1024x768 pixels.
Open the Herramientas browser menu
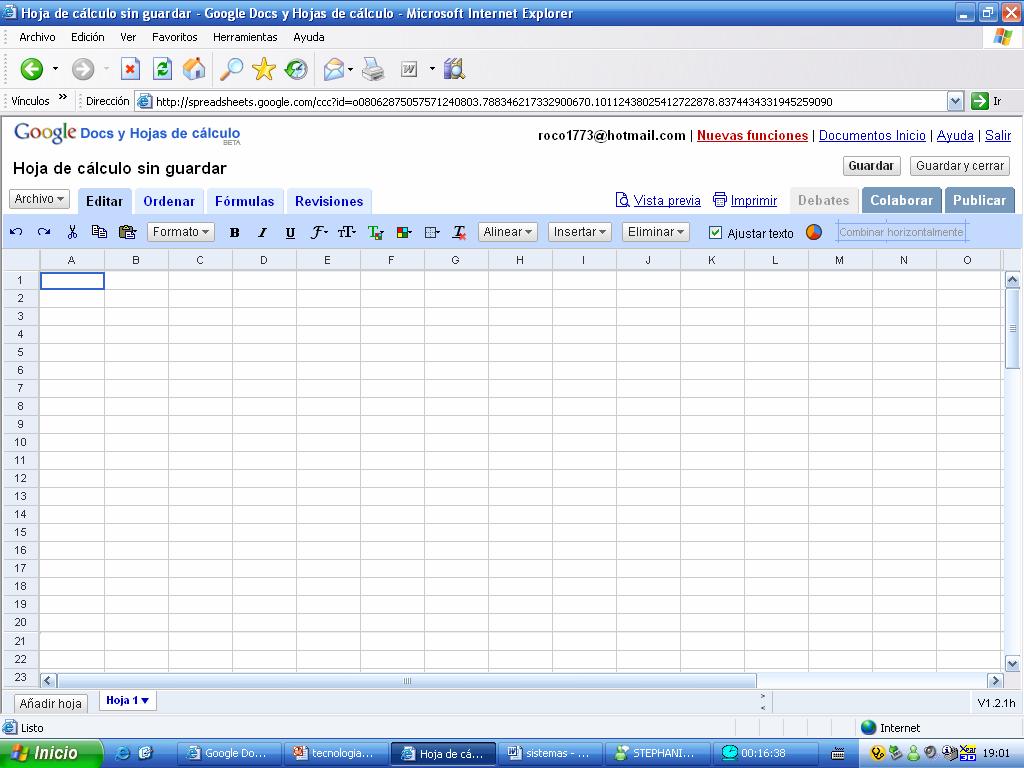coord(245,37)
